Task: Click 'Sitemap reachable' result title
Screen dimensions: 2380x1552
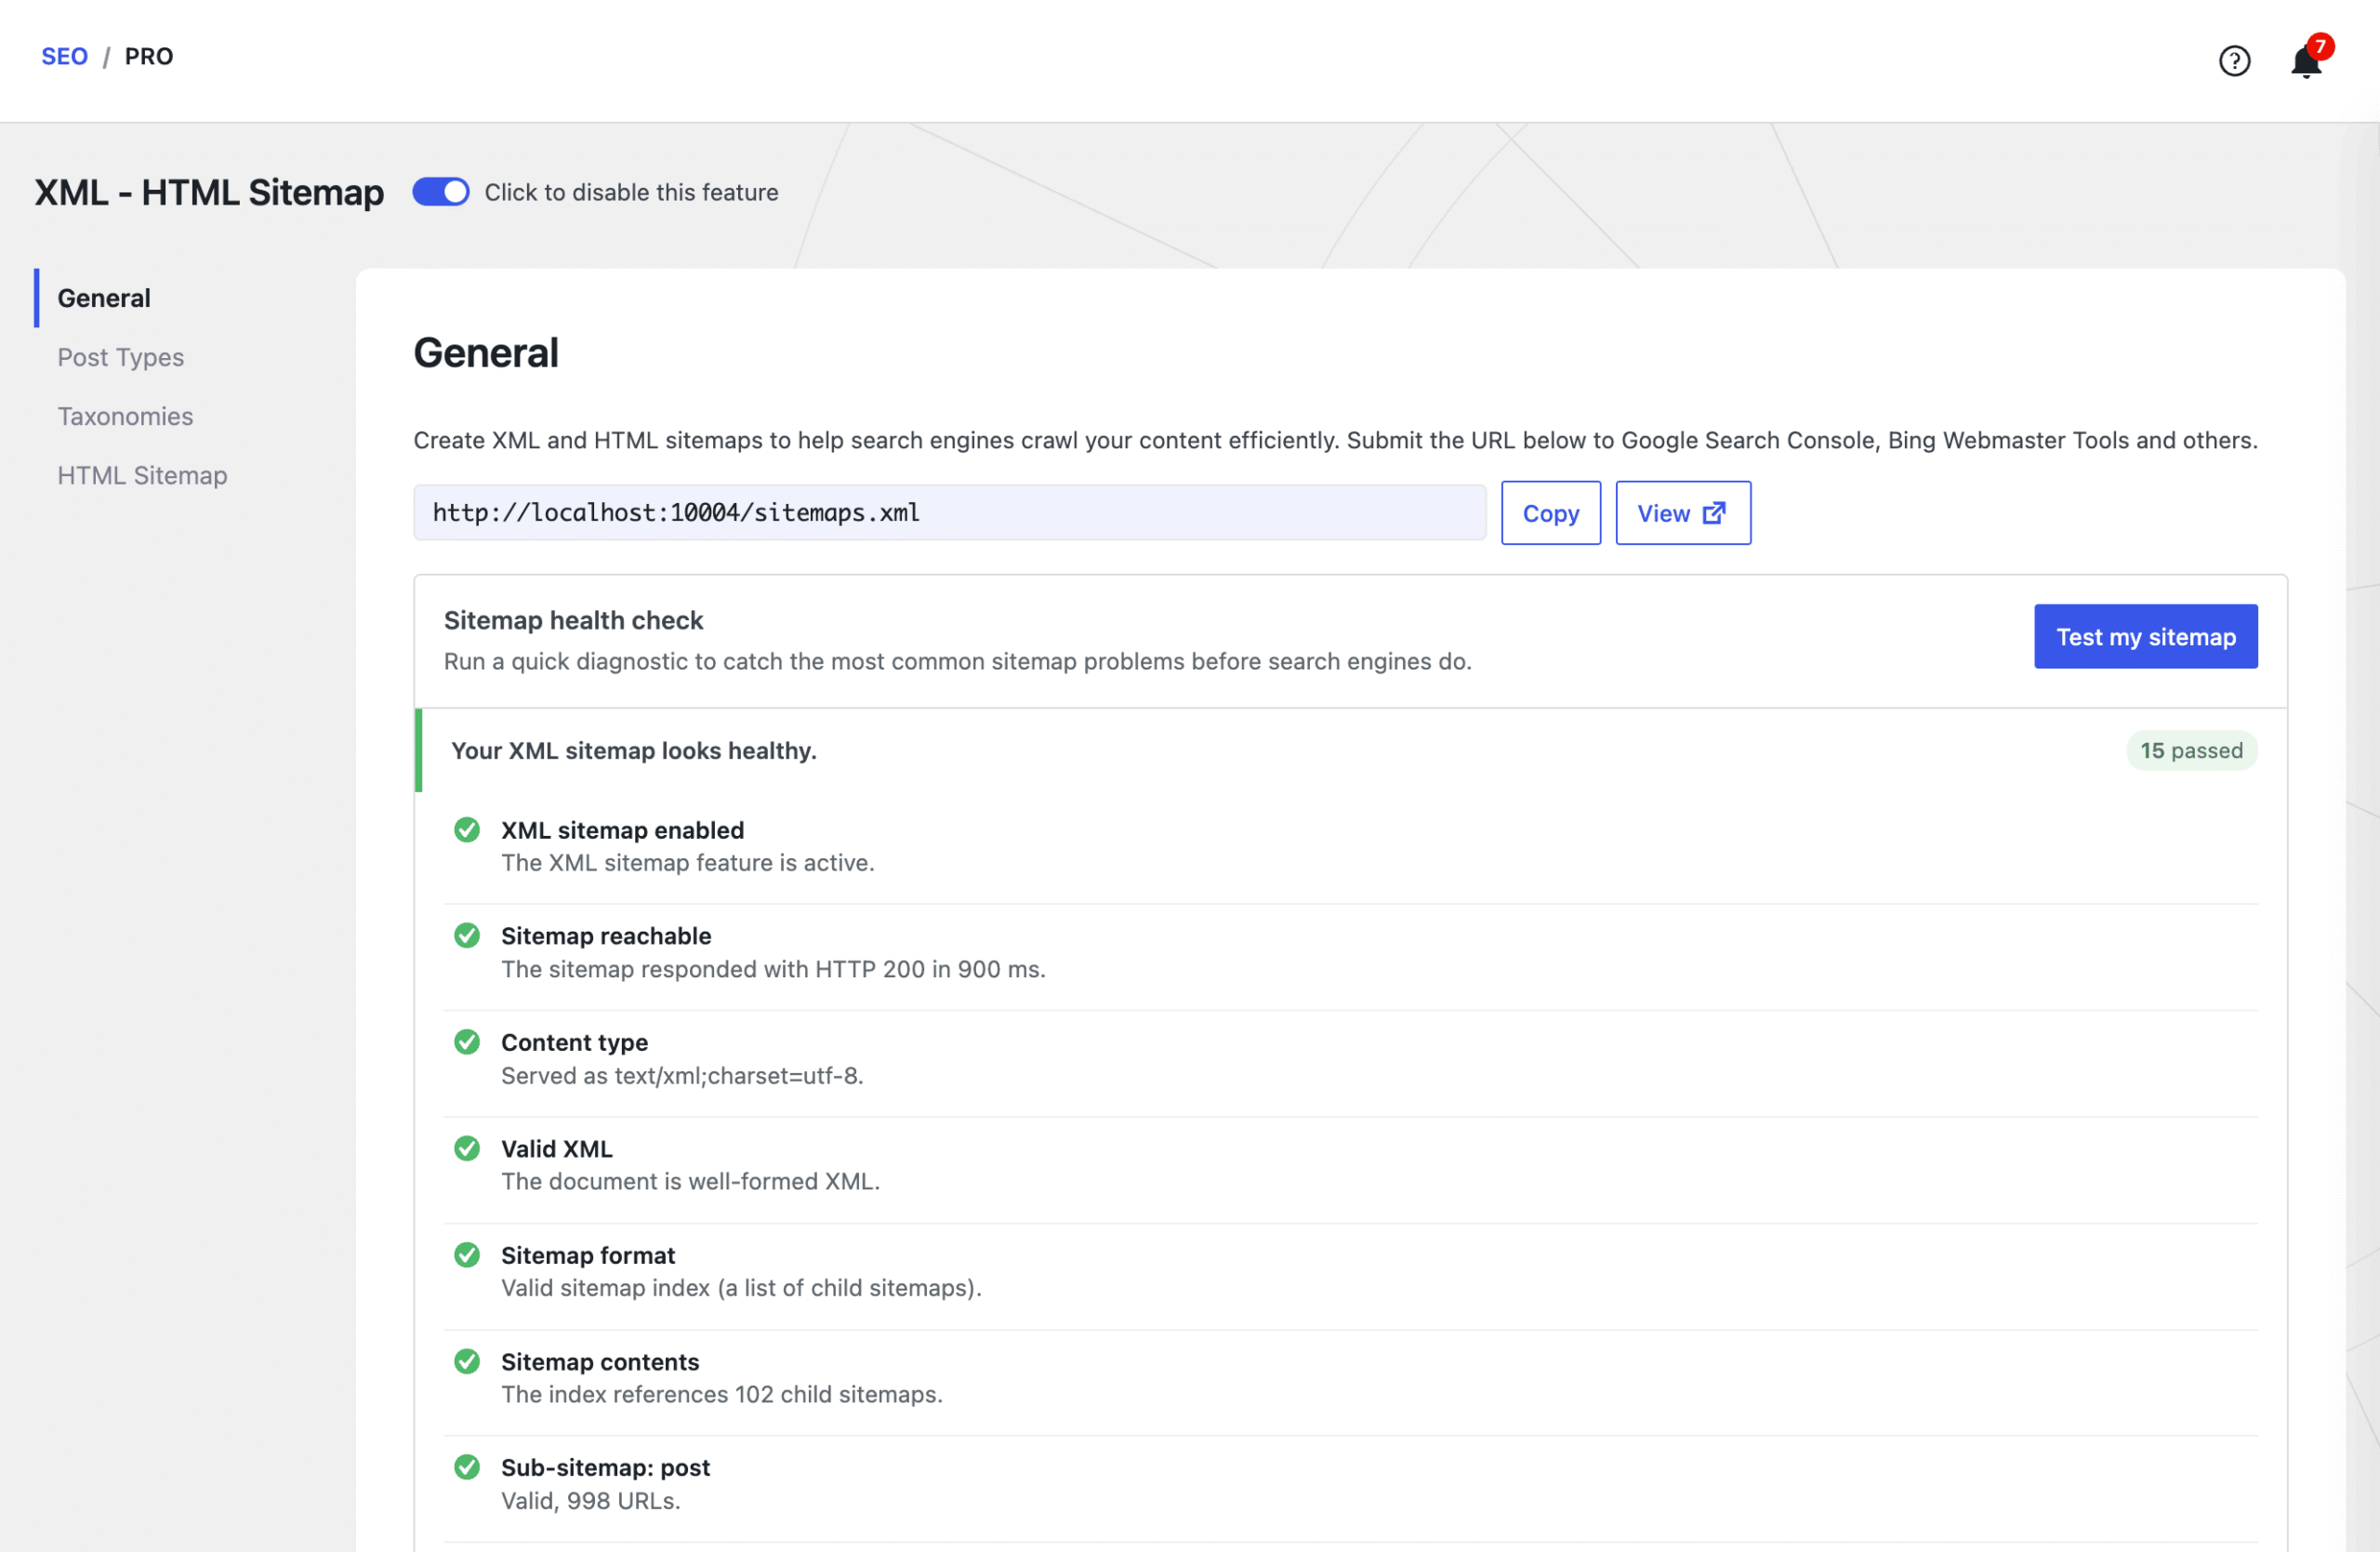Action: coord(606,936)
